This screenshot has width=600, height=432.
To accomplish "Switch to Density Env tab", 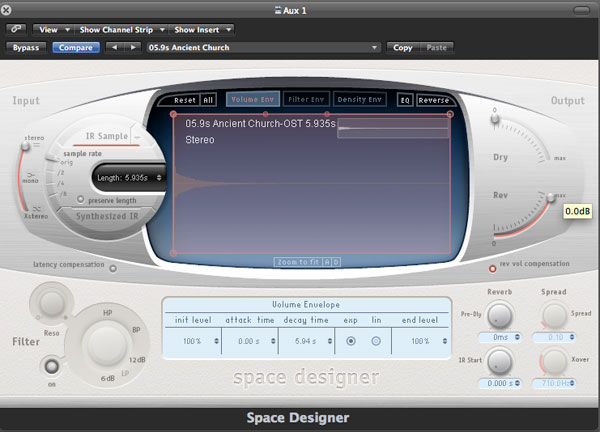I will 360,99.
